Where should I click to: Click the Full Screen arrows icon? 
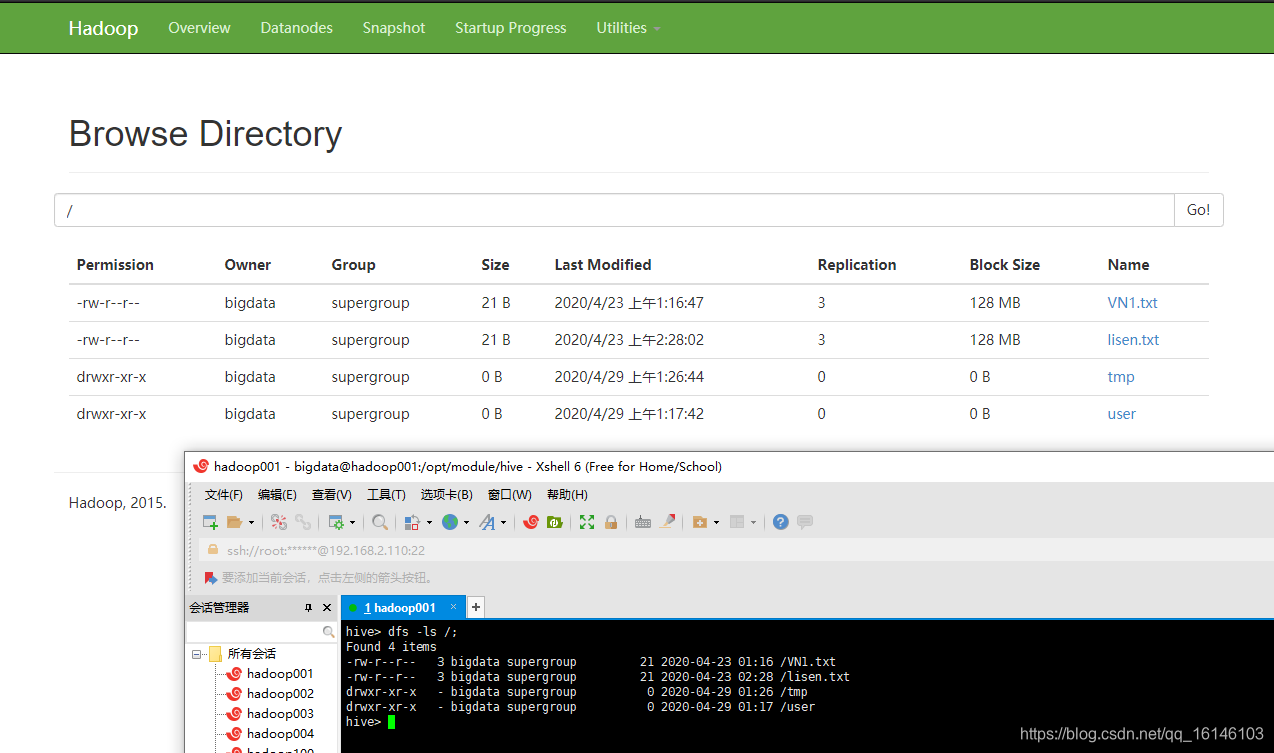tap(587, 522)
